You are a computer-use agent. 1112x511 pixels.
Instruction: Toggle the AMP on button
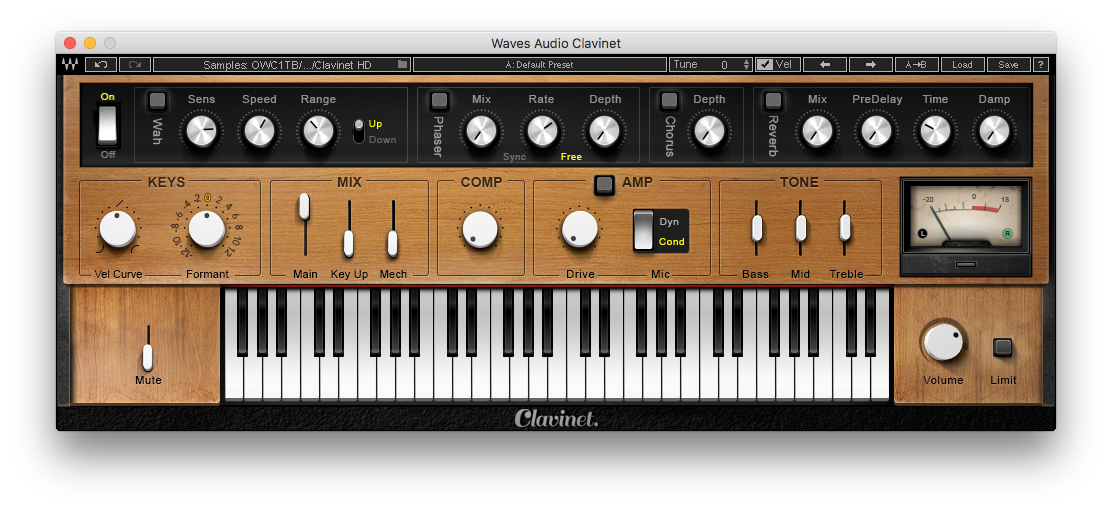click(604, 184)
